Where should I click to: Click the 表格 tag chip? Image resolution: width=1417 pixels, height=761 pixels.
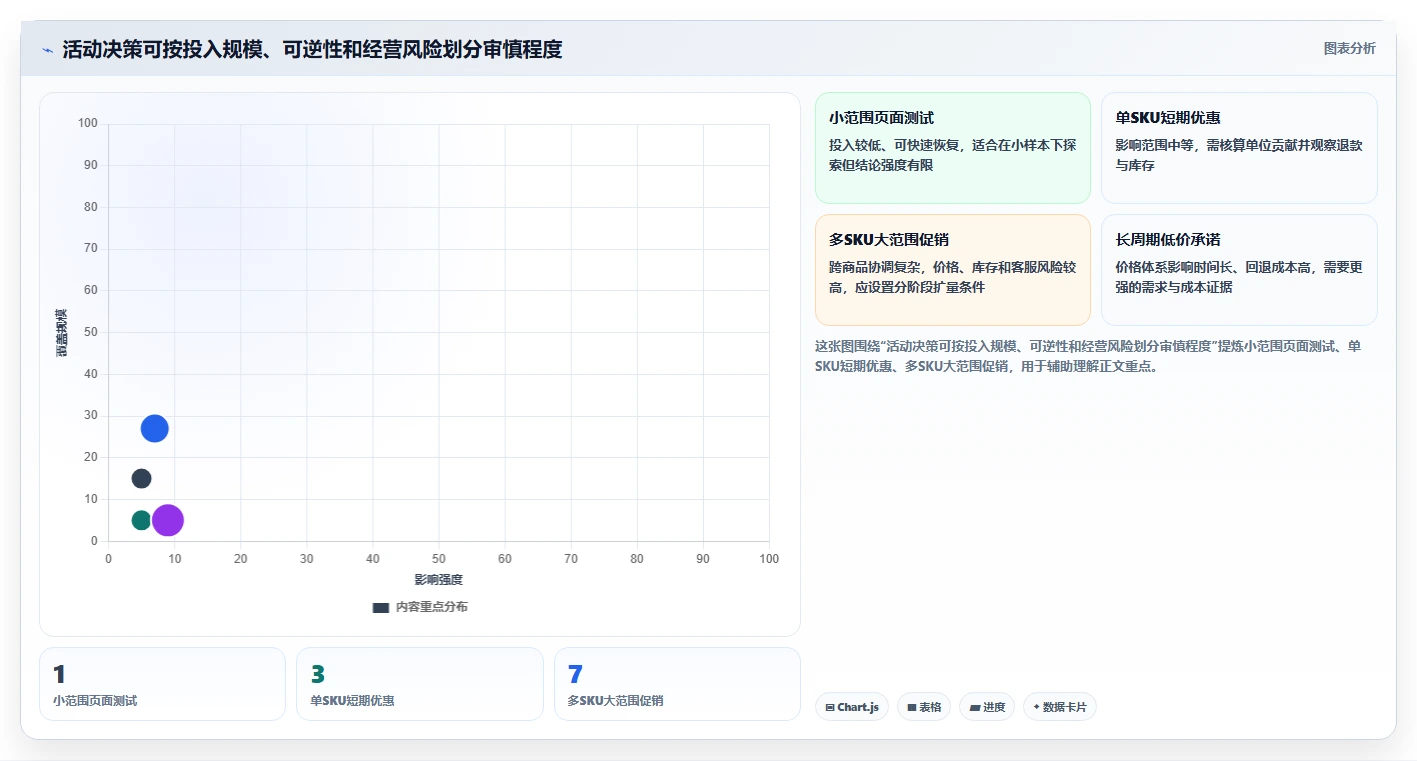(x=924, y=707)
